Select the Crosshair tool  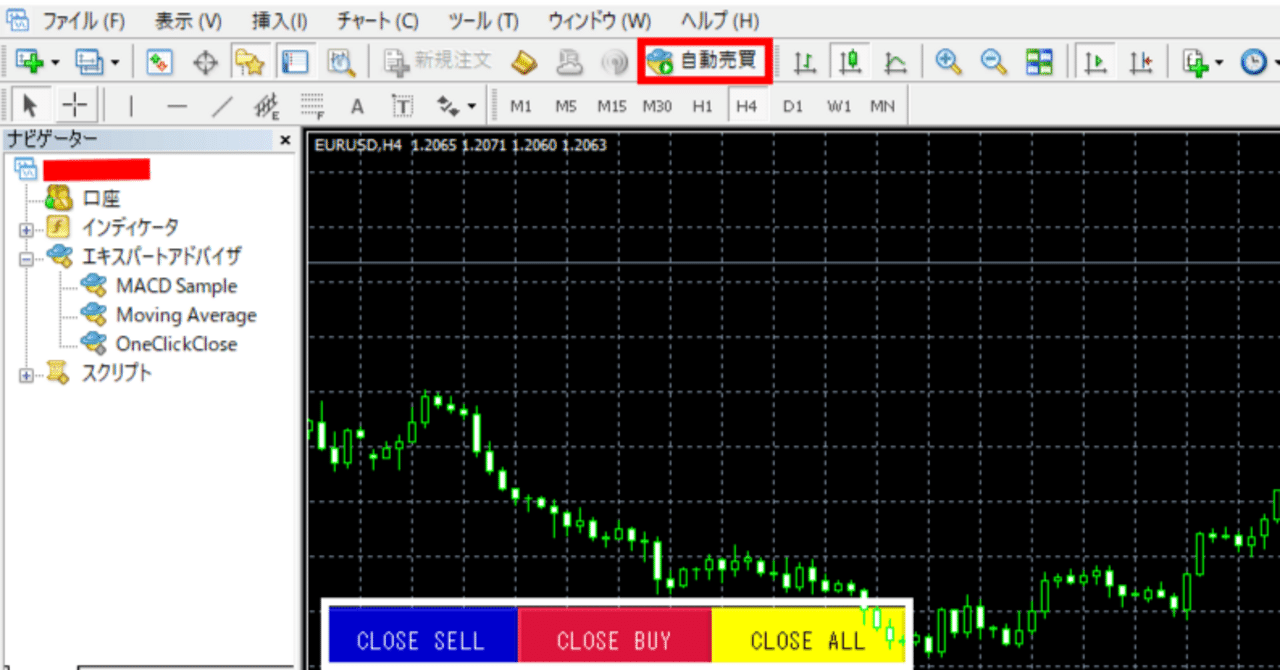[x=75, y=105]
